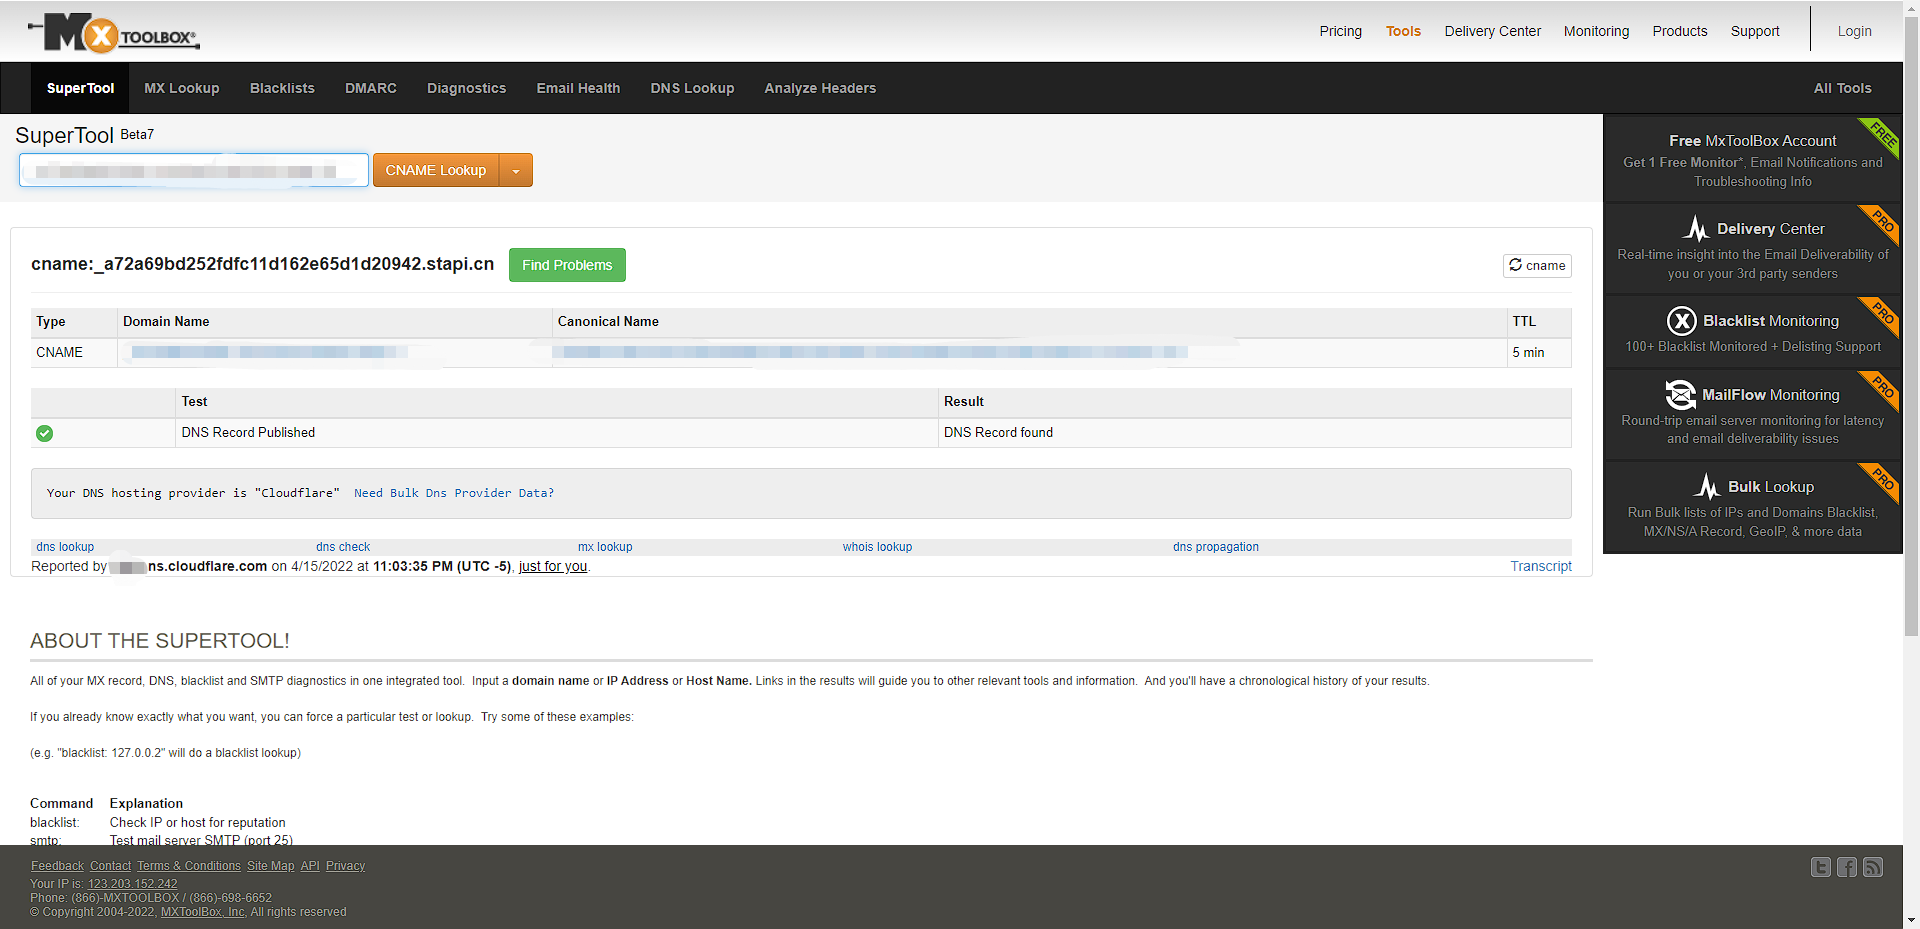1920x929 pixels.
Task: Open the Email Health tab
Action: pyautogui.click(x=578, y=88)
